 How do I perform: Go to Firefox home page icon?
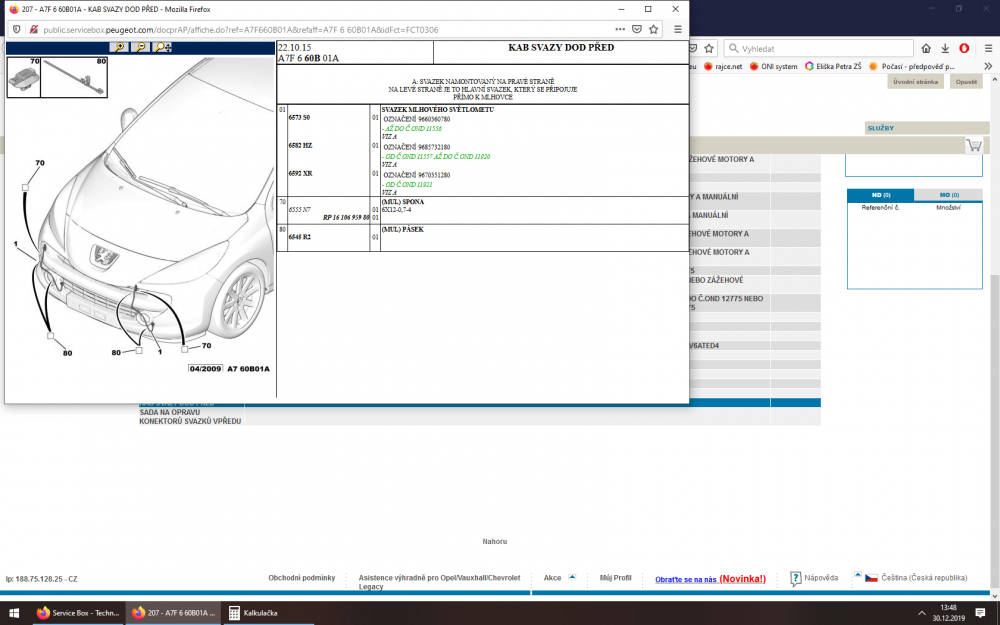(x=926, y=48)
